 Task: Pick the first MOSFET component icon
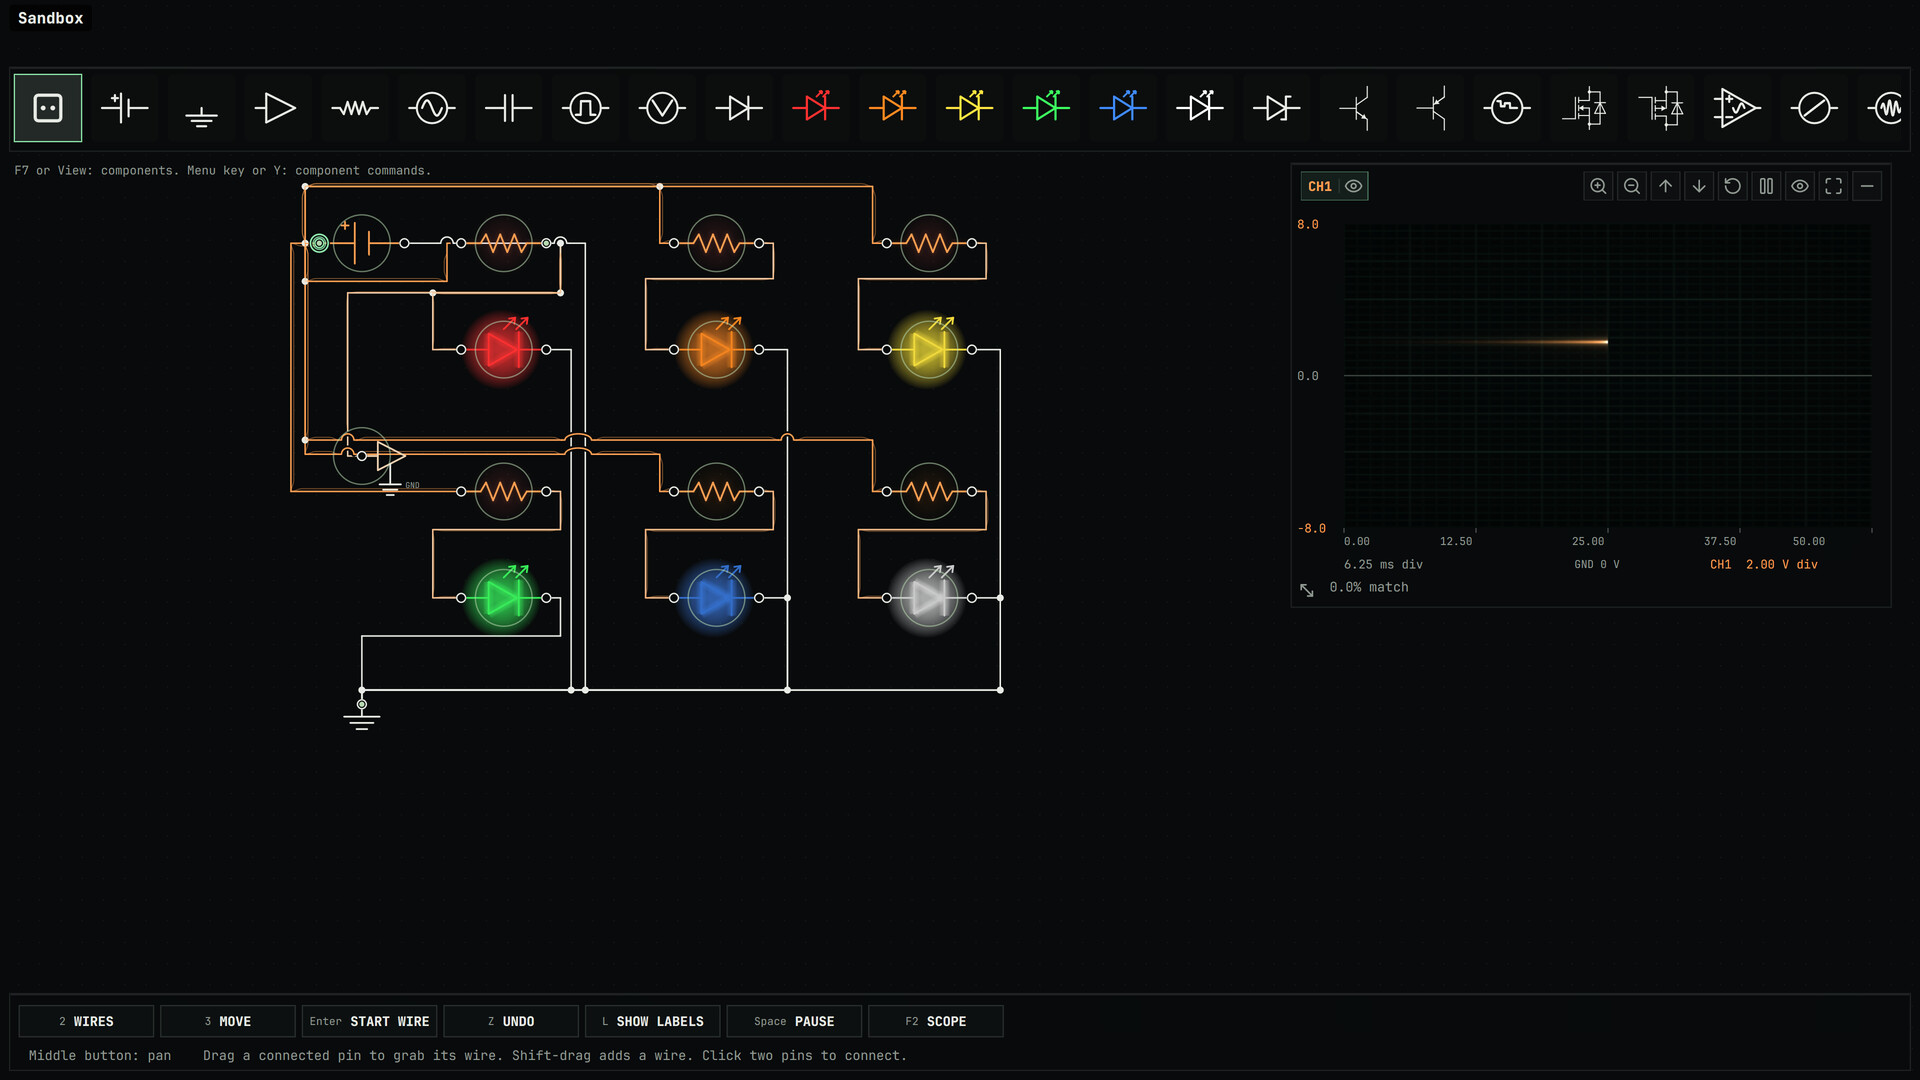1584,108
